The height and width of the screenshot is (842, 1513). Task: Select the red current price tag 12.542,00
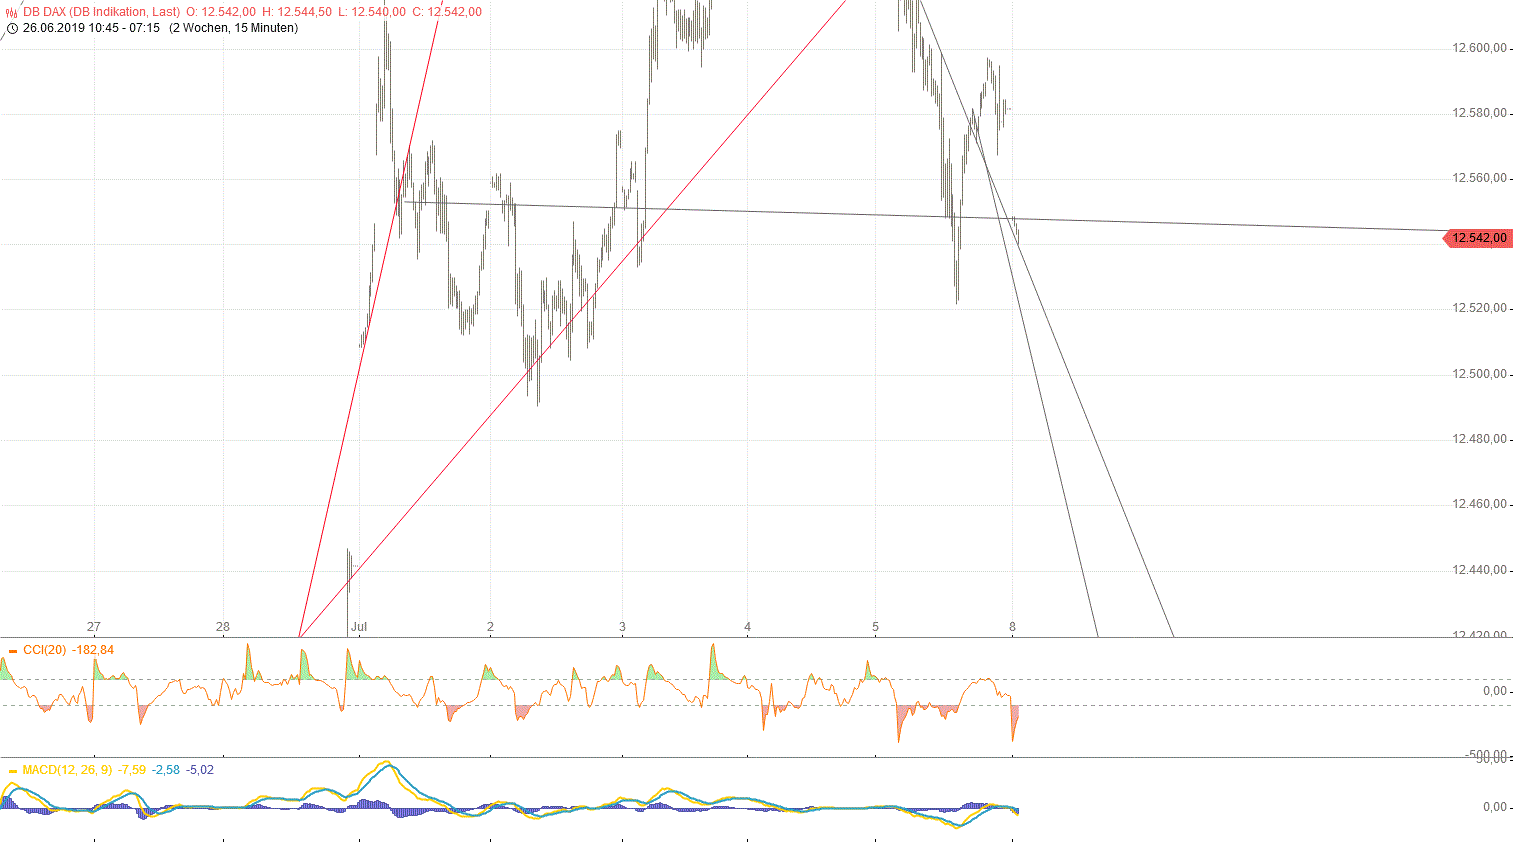pyautogui.click(x=1478, y=238)
